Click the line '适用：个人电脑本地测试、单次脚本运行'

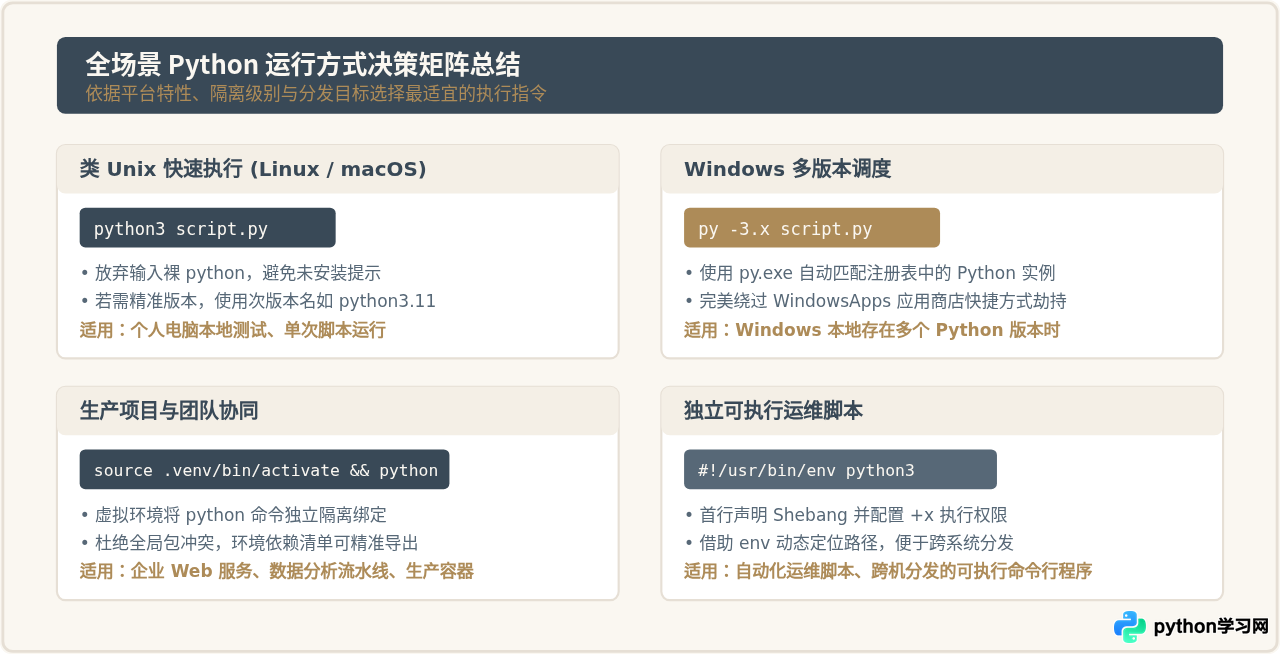pos(233,330)
